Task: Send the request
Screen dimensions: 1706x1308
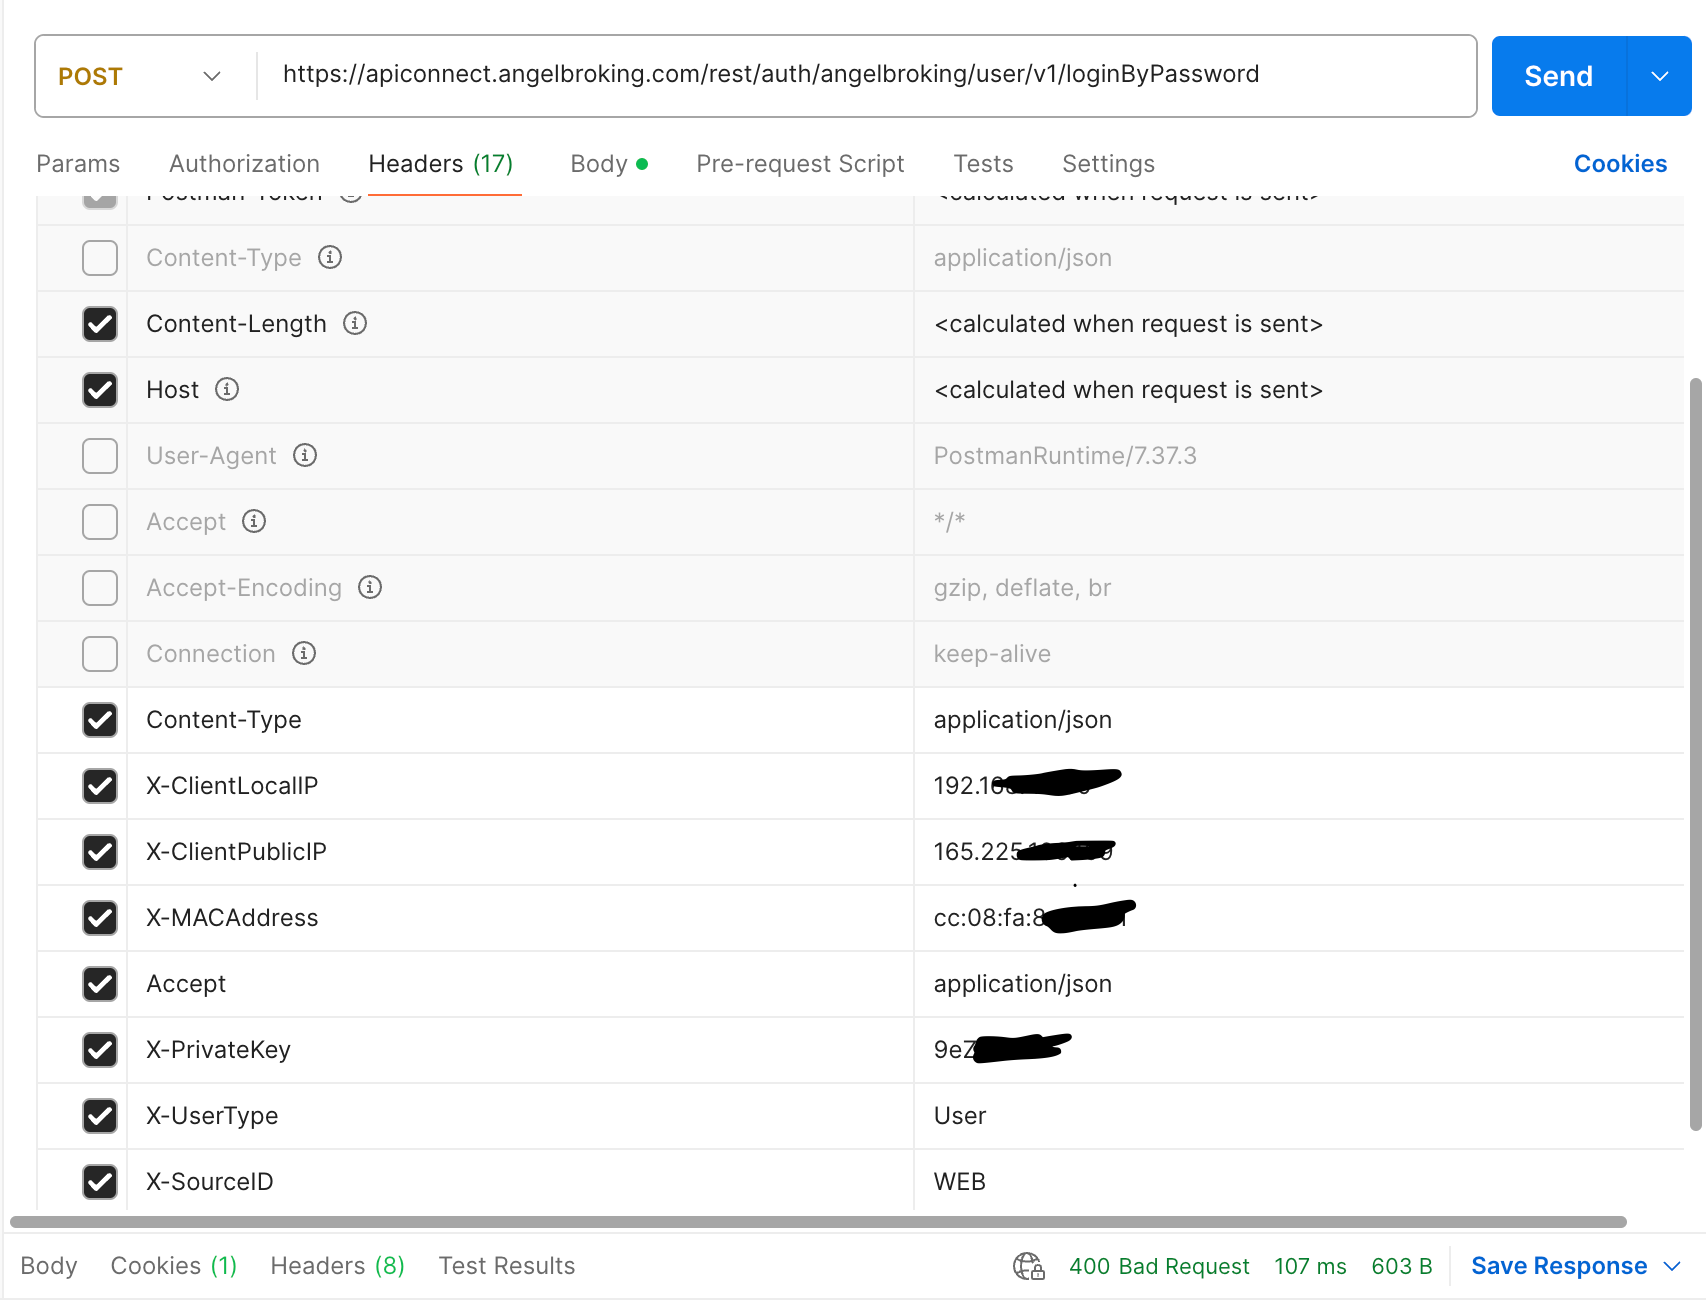Action: pos(1558,76)
